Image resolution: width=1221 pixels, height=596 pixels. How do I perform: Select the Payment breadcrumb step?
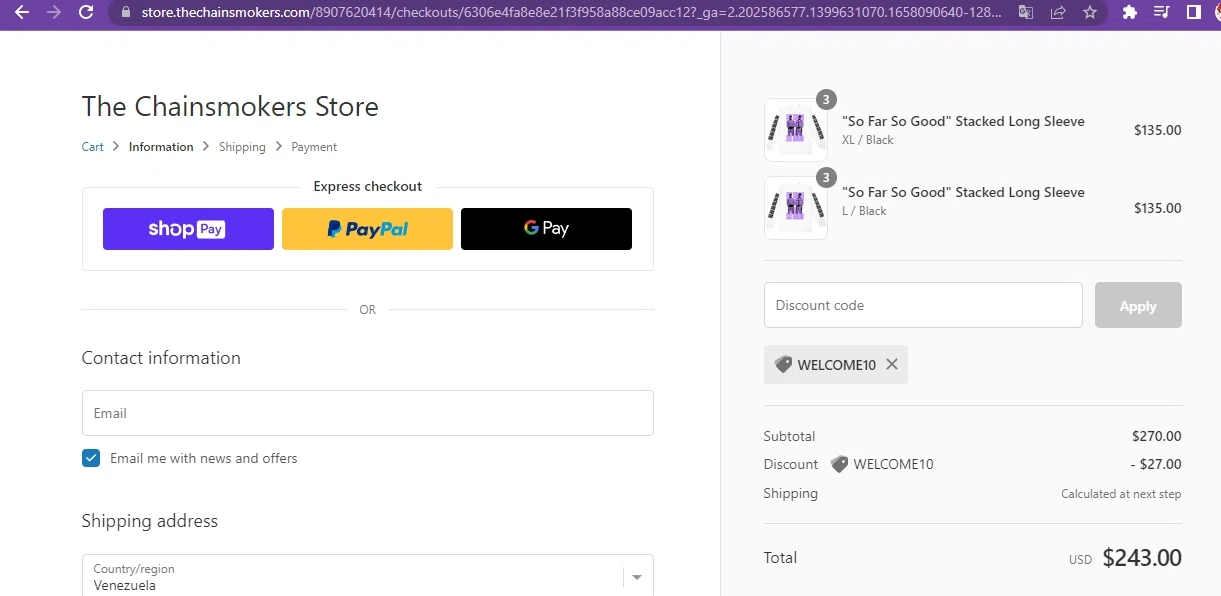point(314,147)
